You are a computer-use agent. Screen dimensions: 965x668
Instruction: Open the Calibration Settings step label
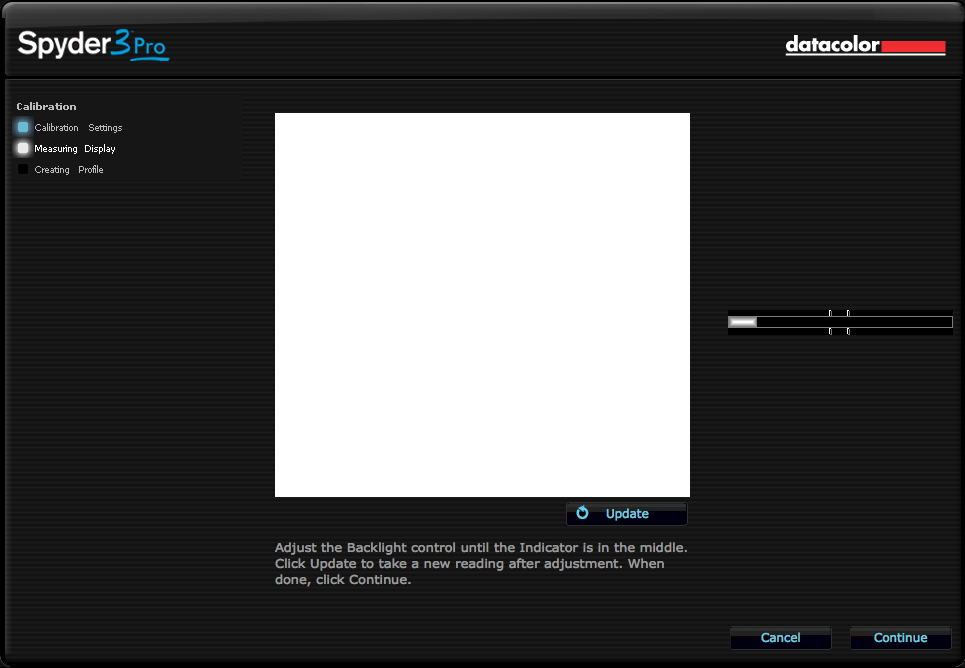78,128
